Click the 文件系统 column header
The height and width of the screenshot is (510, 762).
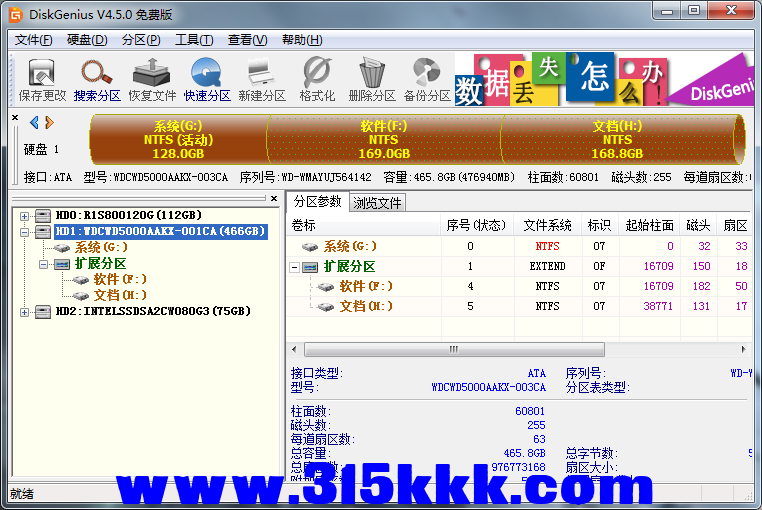[548, 225]
